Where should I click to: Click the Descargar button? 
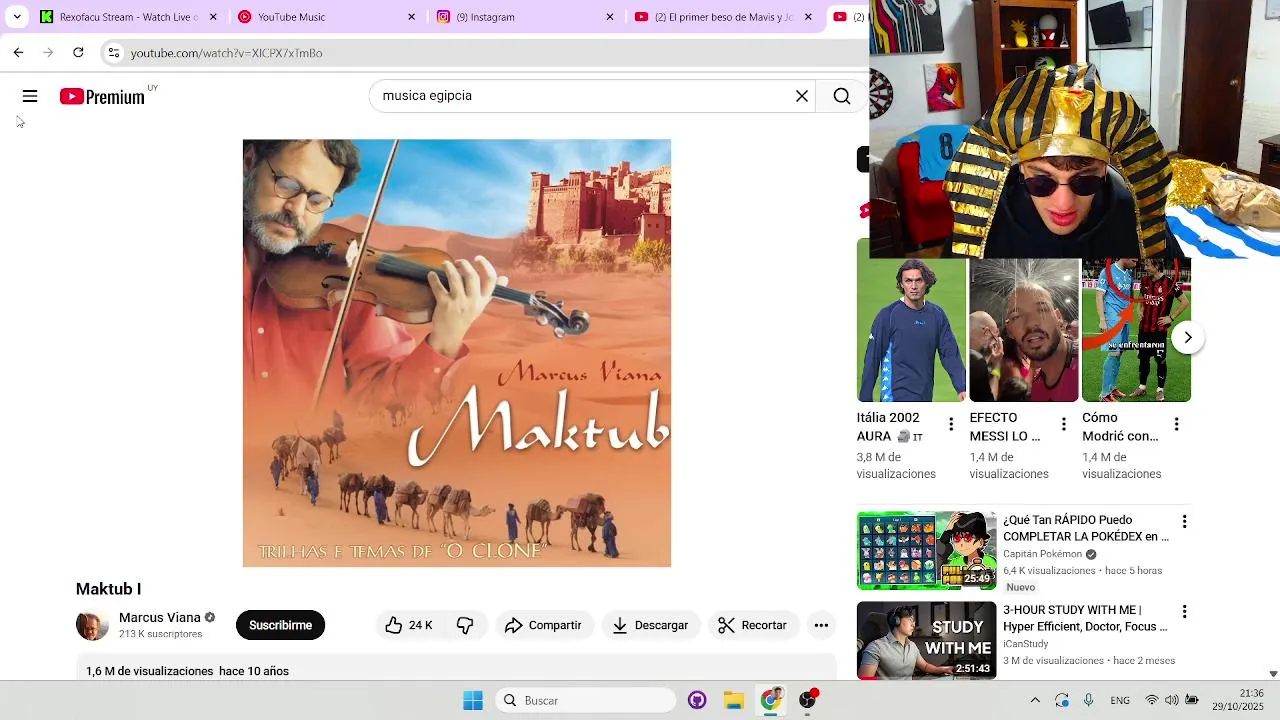pos(650,625)
